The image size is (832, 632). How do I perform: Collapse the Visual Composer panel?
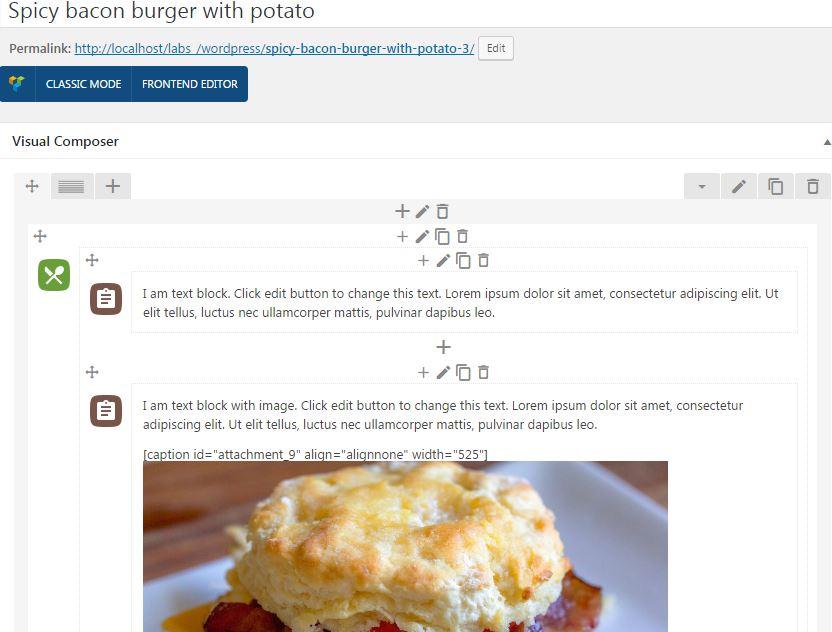[827, 142]
